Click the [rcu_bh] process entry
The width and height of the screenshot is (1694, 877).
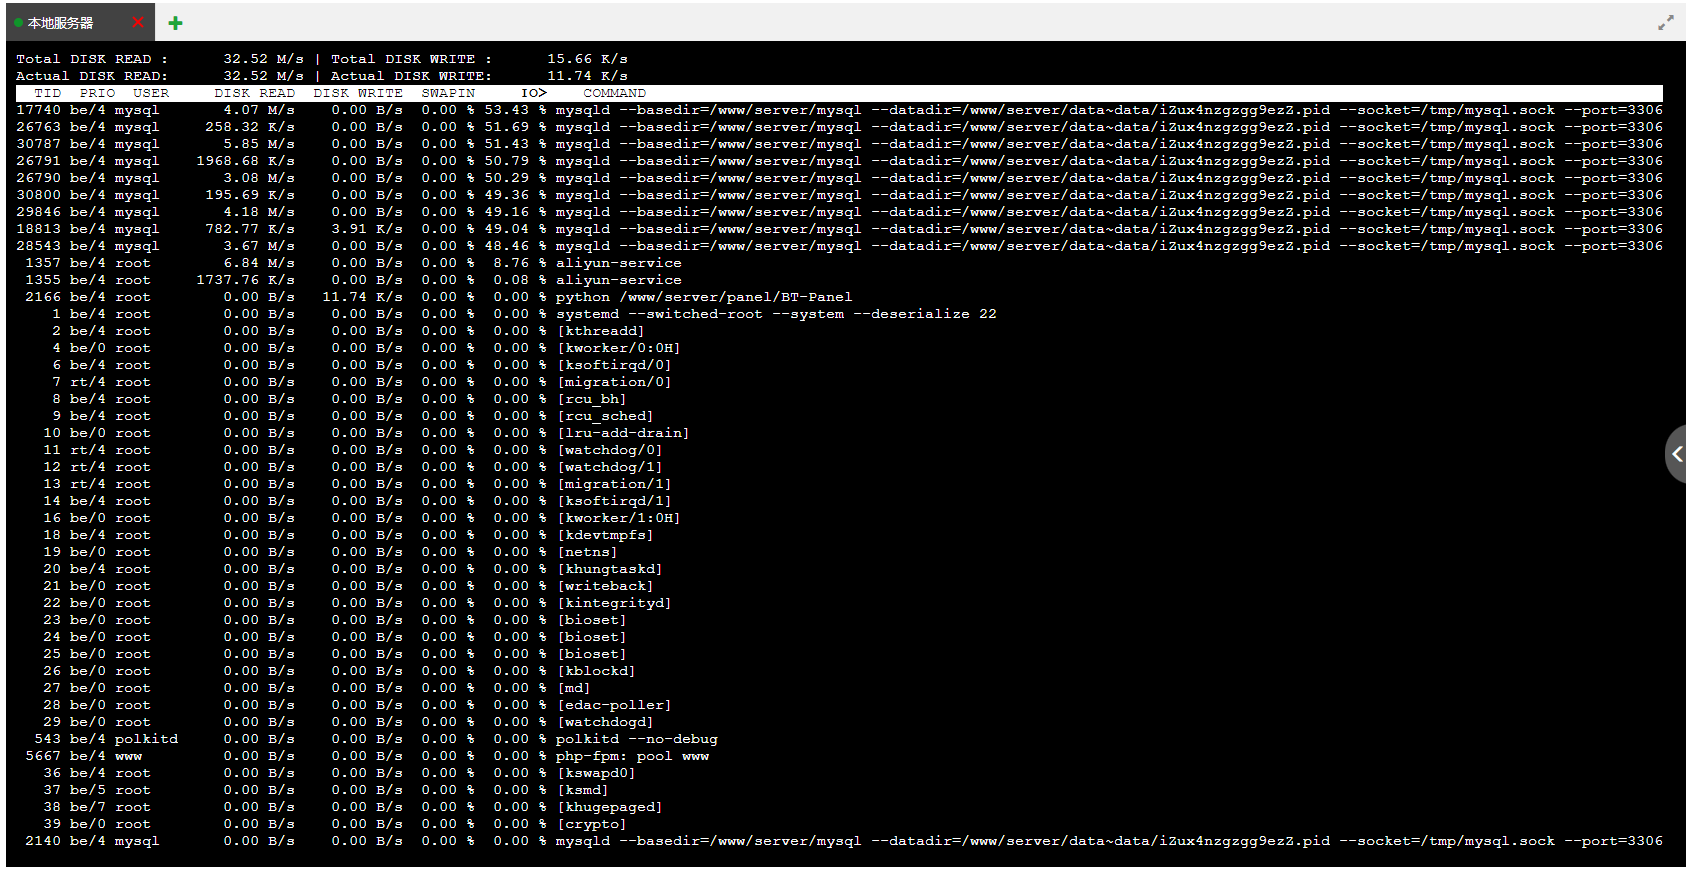[x=592, y=399]
